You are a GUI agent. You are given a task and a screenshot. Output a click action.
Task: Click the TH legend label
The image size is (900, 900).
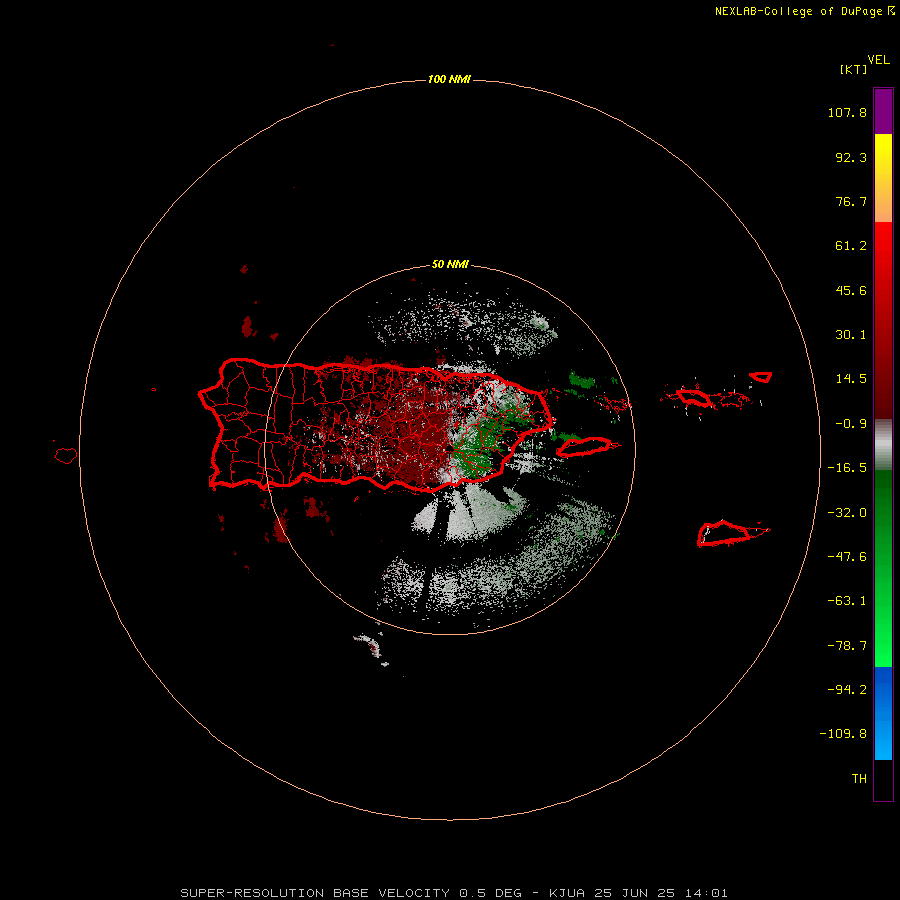coord(859,779)
